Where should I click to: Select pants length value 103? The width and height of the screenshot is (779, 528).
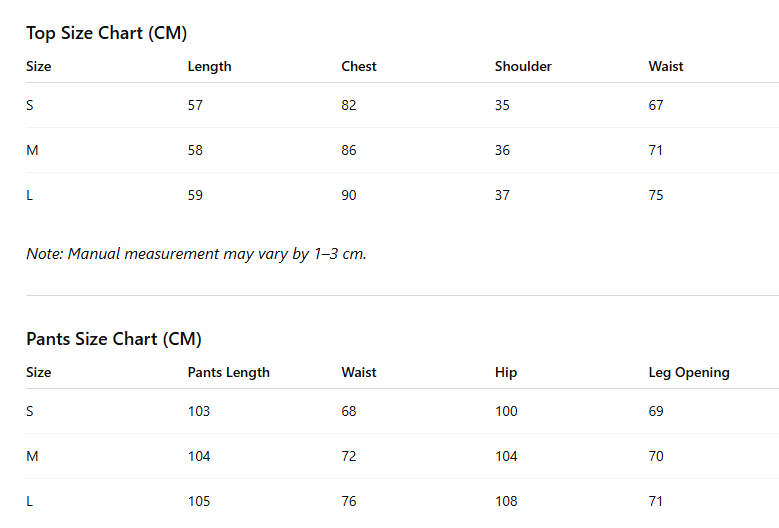[x=199, y=411]
